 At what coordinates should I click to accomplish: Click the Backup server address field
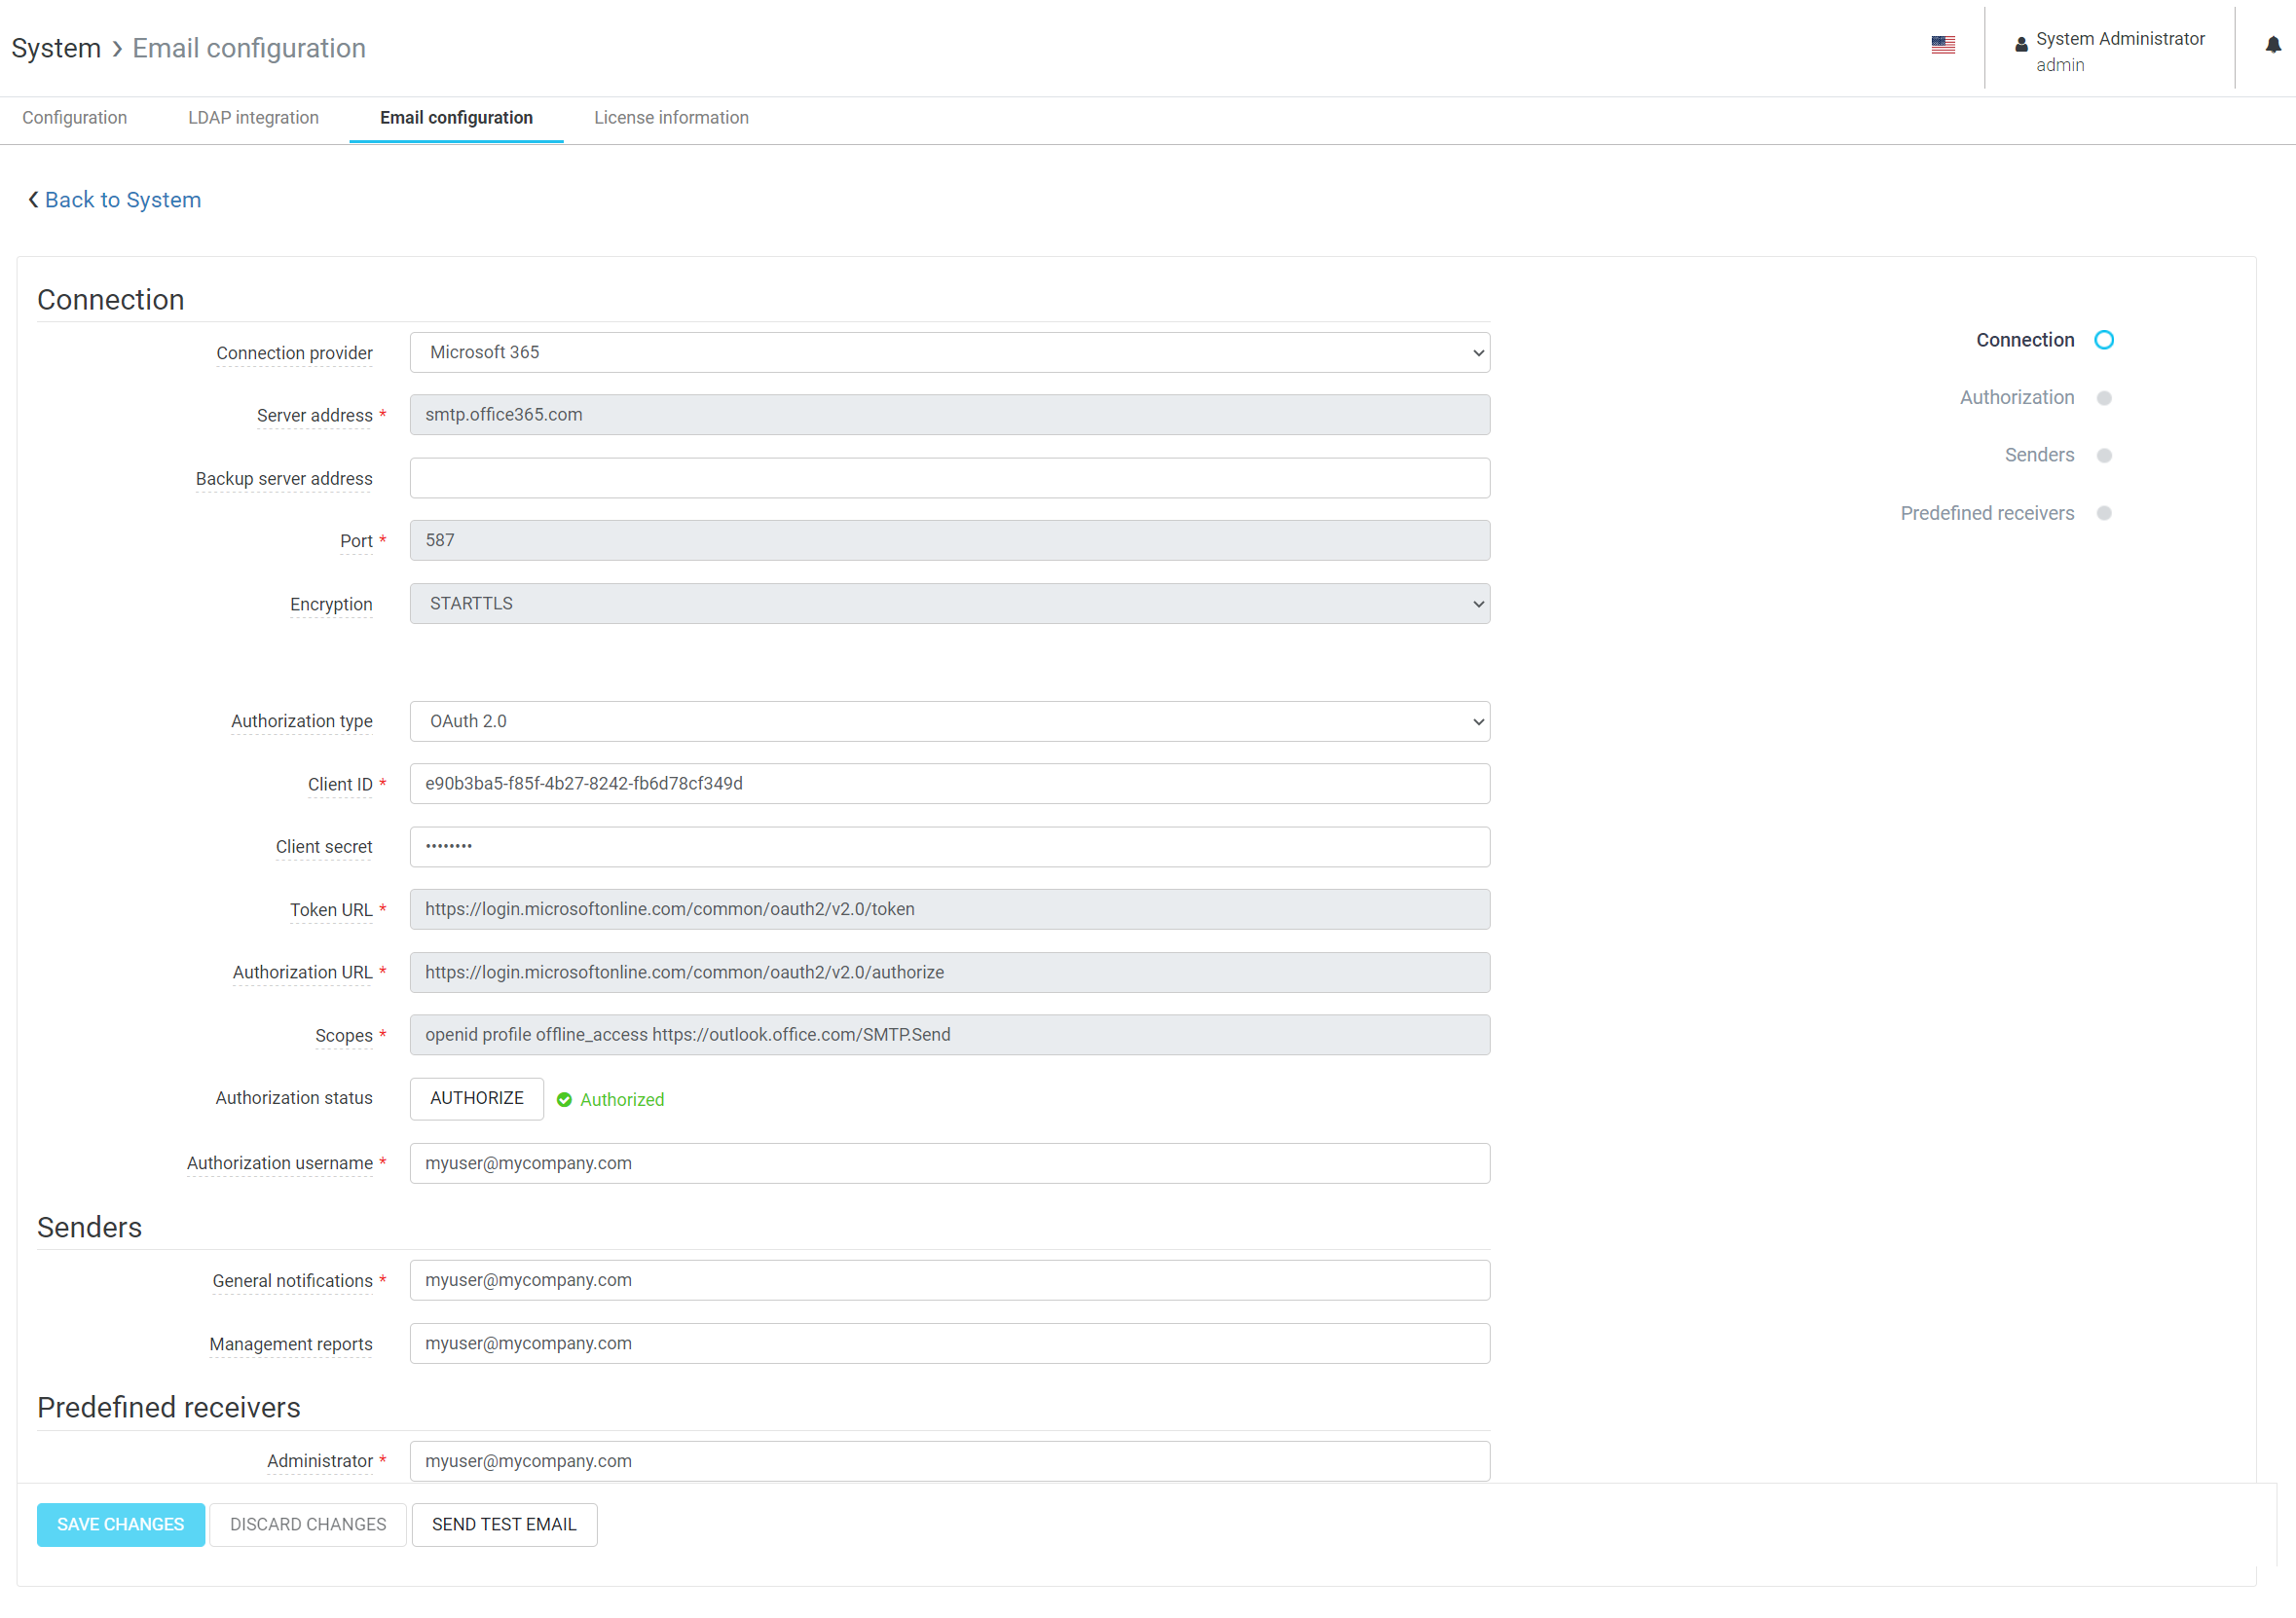[x=949, y=478]
